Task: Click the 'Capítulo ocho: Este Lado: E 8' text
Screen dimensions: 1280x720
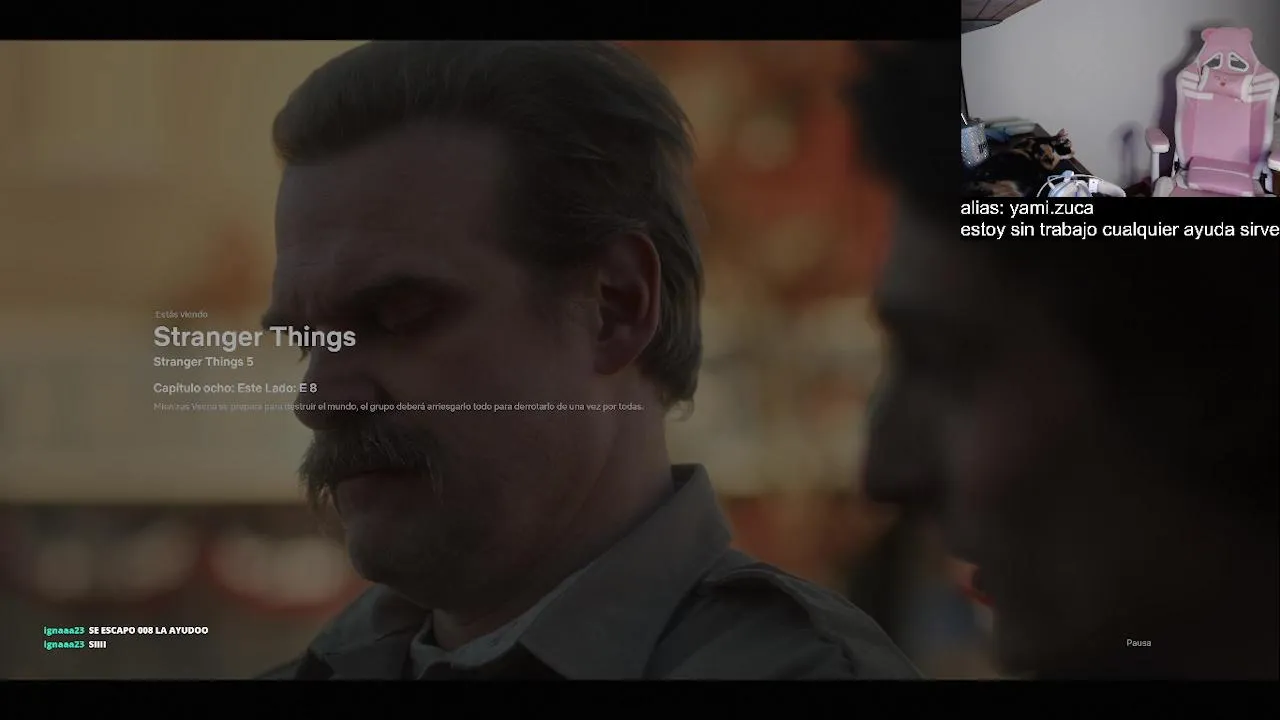Action: (x=235, y=388)
